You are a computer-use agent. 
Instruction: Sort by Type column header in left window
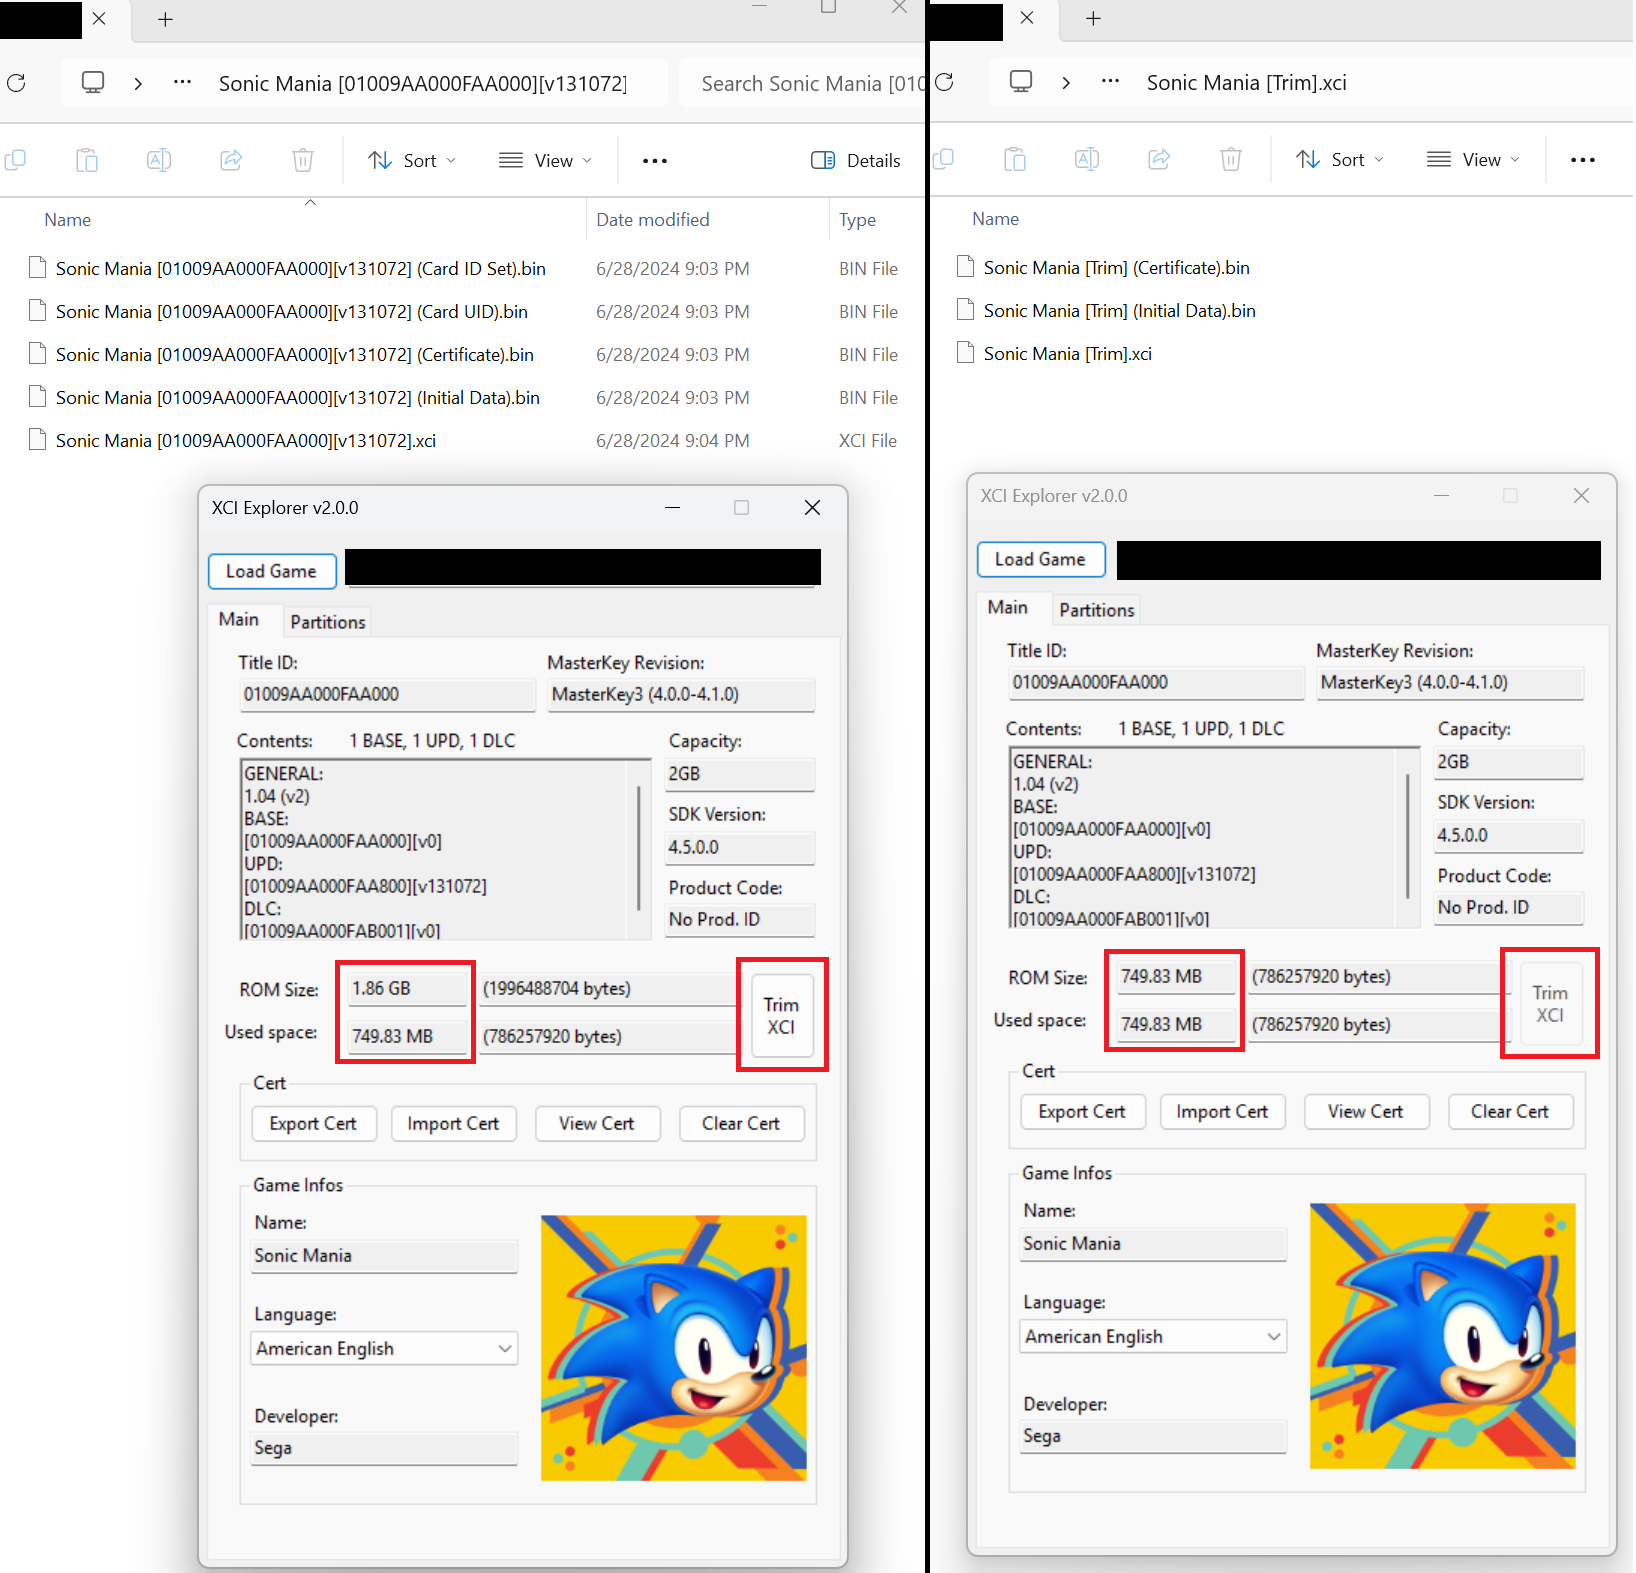(x=858, y=220)
